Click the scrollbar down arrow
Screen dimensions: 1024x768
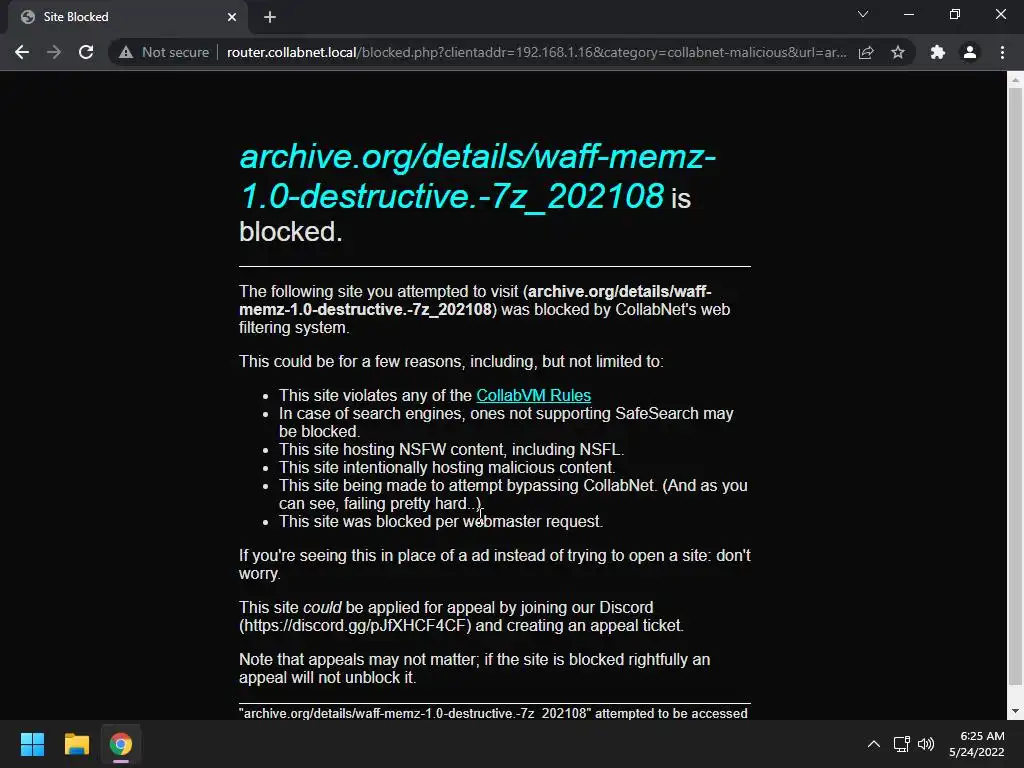click(x=1015, y=711)
